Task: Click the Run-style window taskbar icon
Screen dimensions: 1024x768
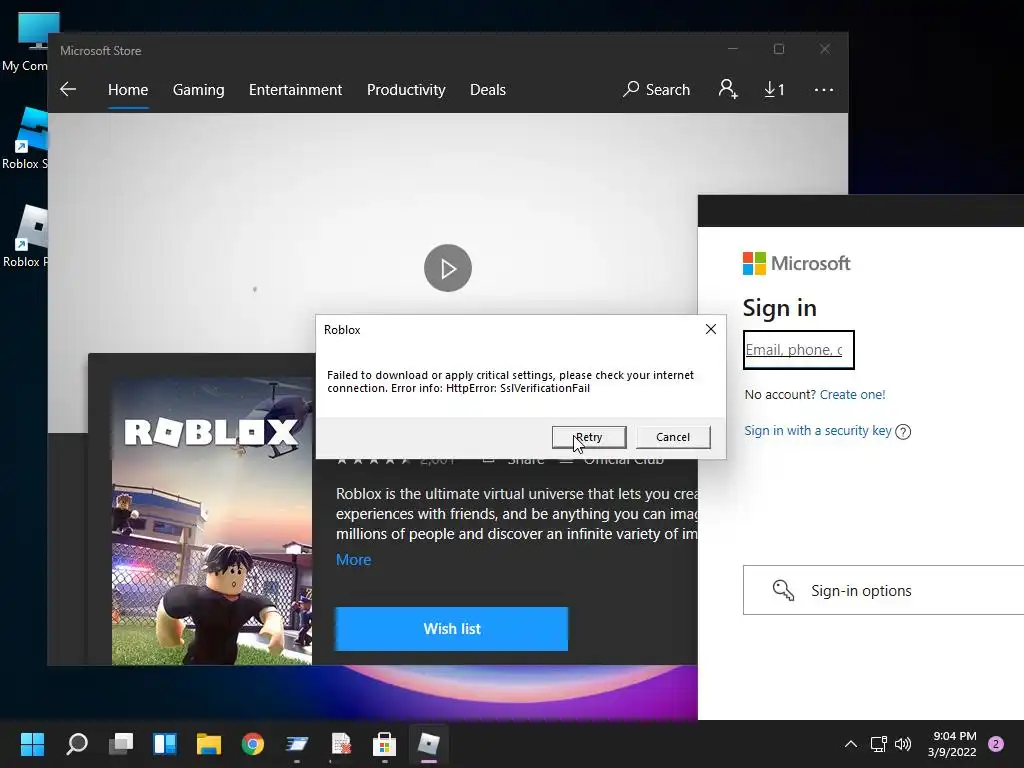Action: click(x=296, y=743)
